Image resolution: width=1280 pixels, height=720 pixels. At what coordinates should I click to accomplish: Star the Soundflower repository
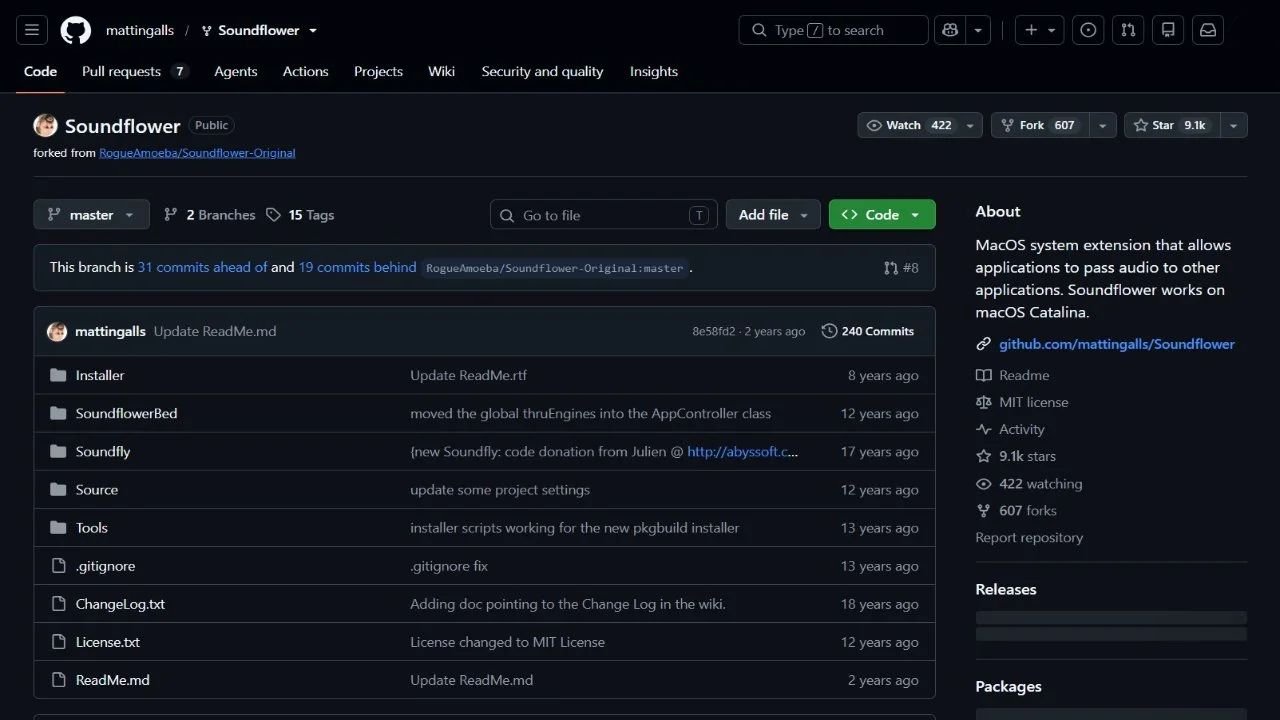[1172, 125]
